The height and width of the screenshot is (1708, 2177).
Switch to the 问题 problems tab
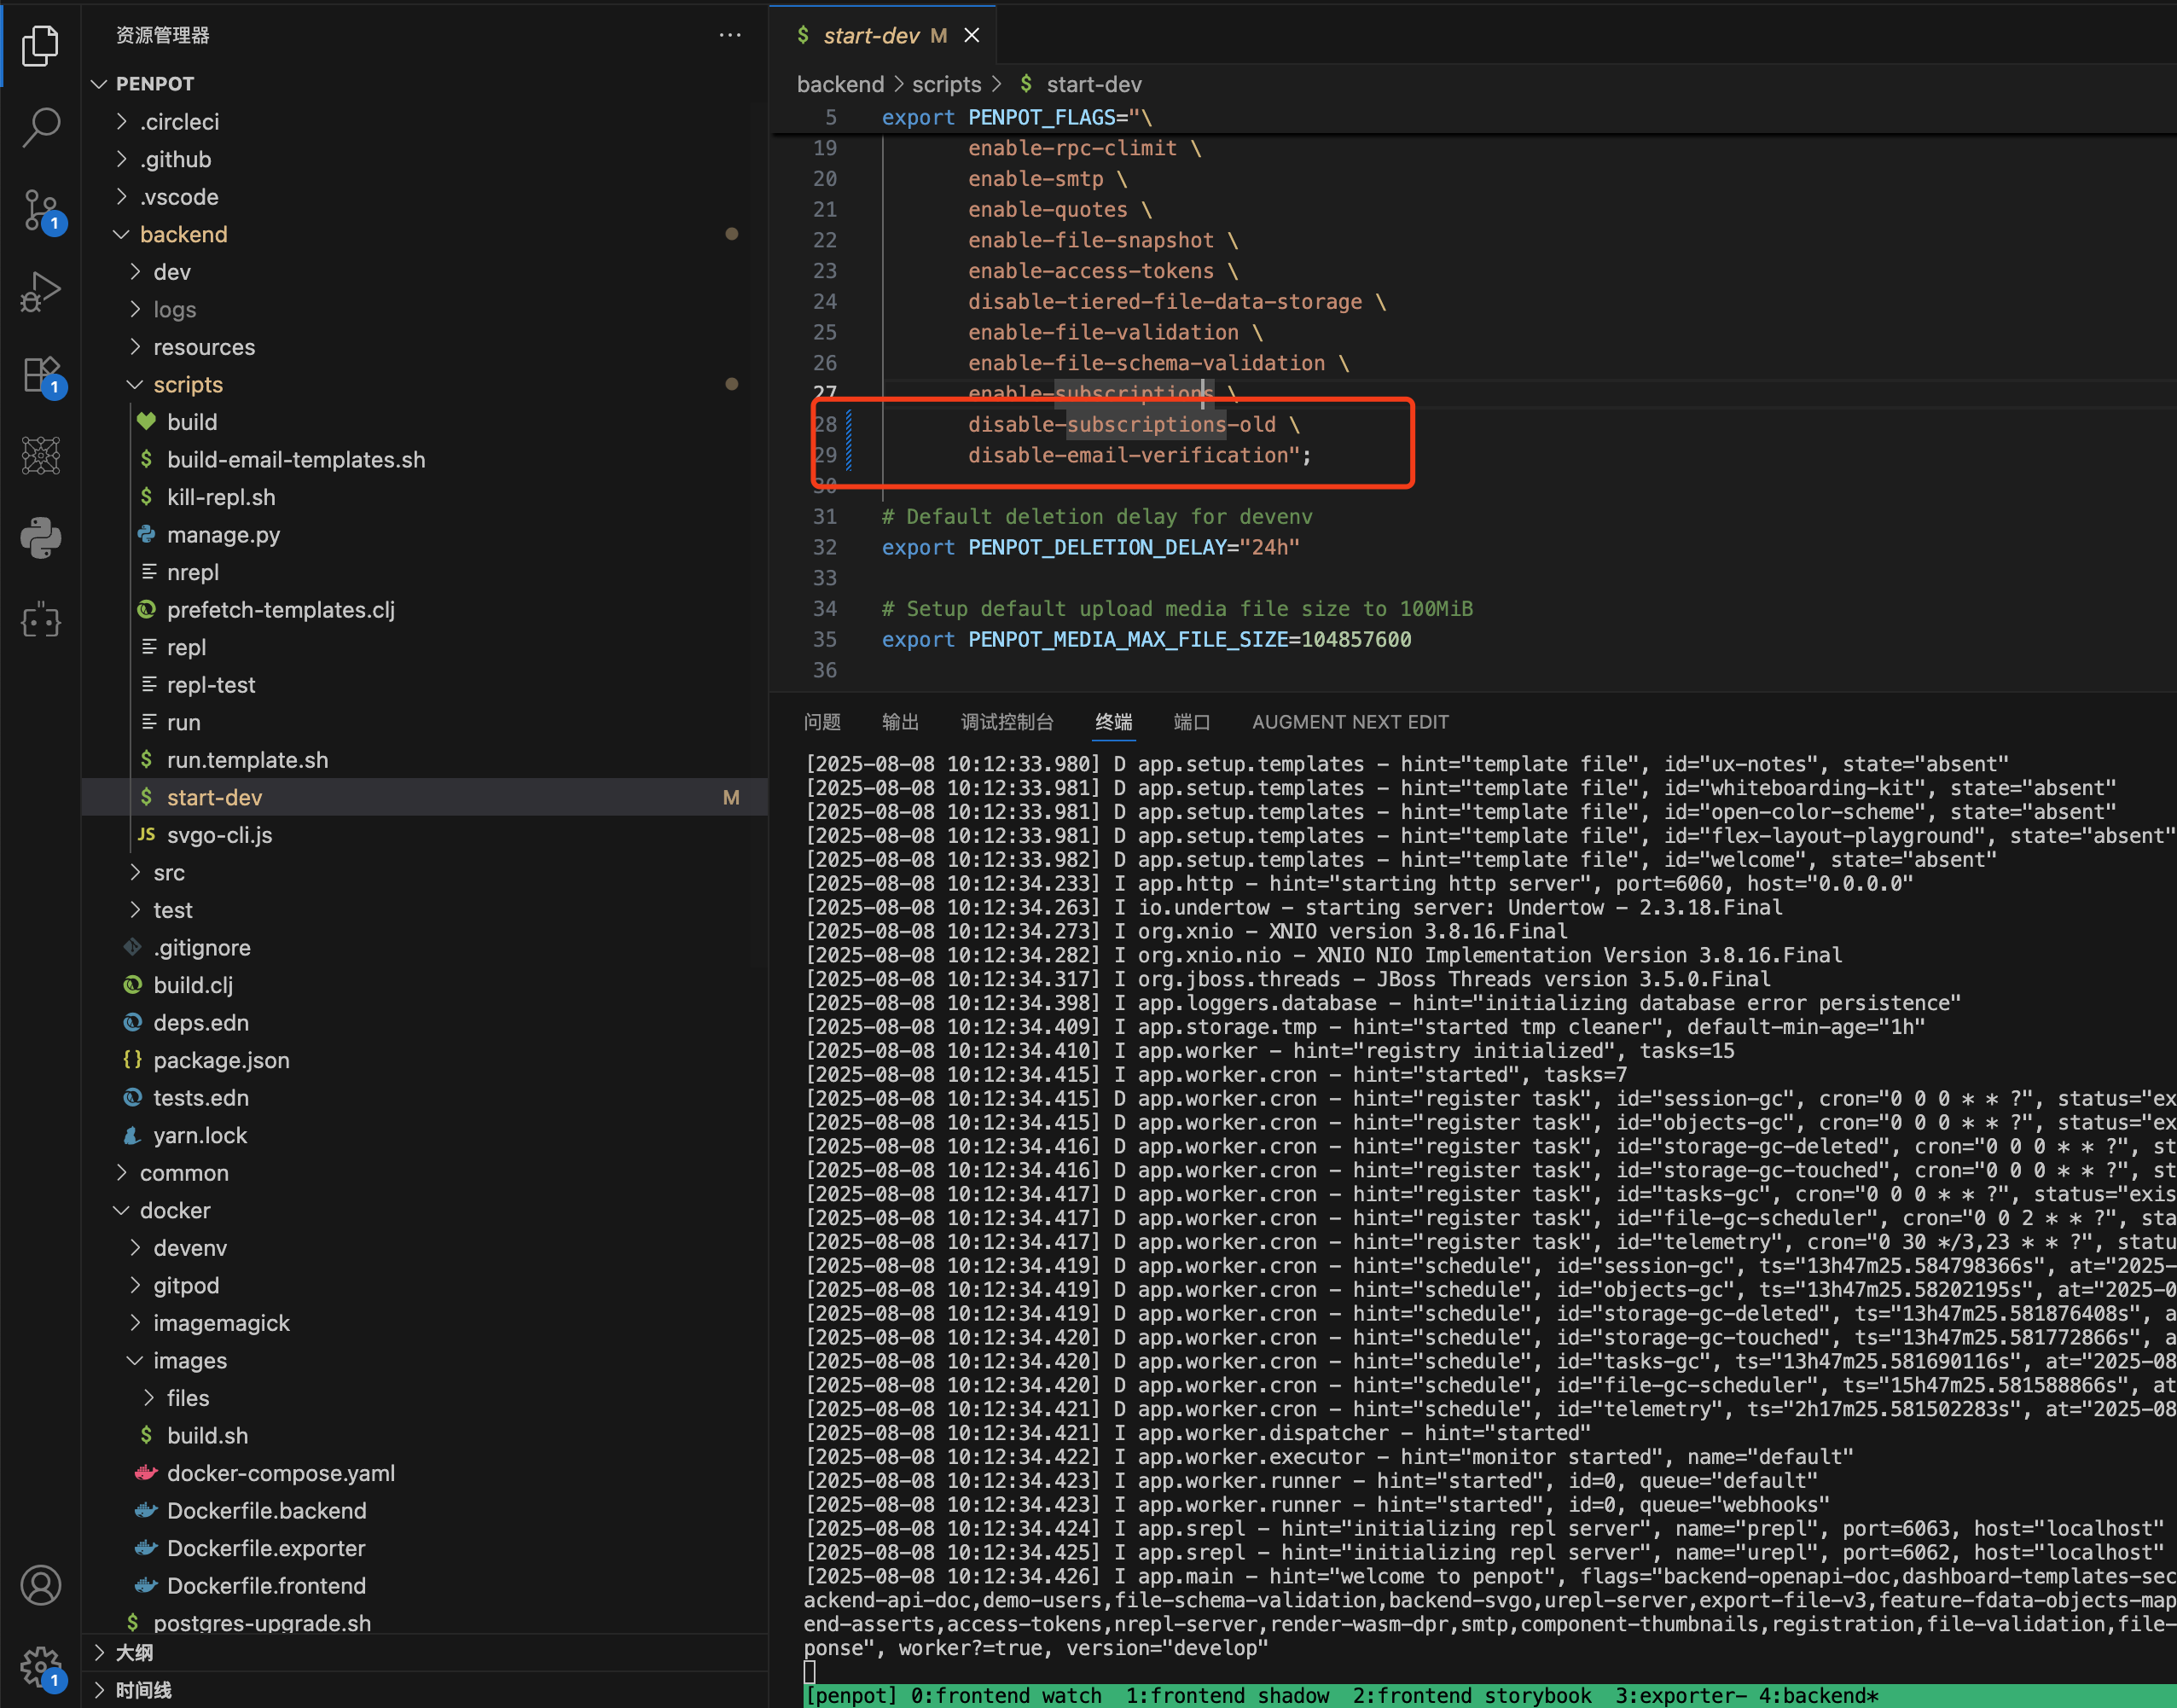tap(822, 722)
